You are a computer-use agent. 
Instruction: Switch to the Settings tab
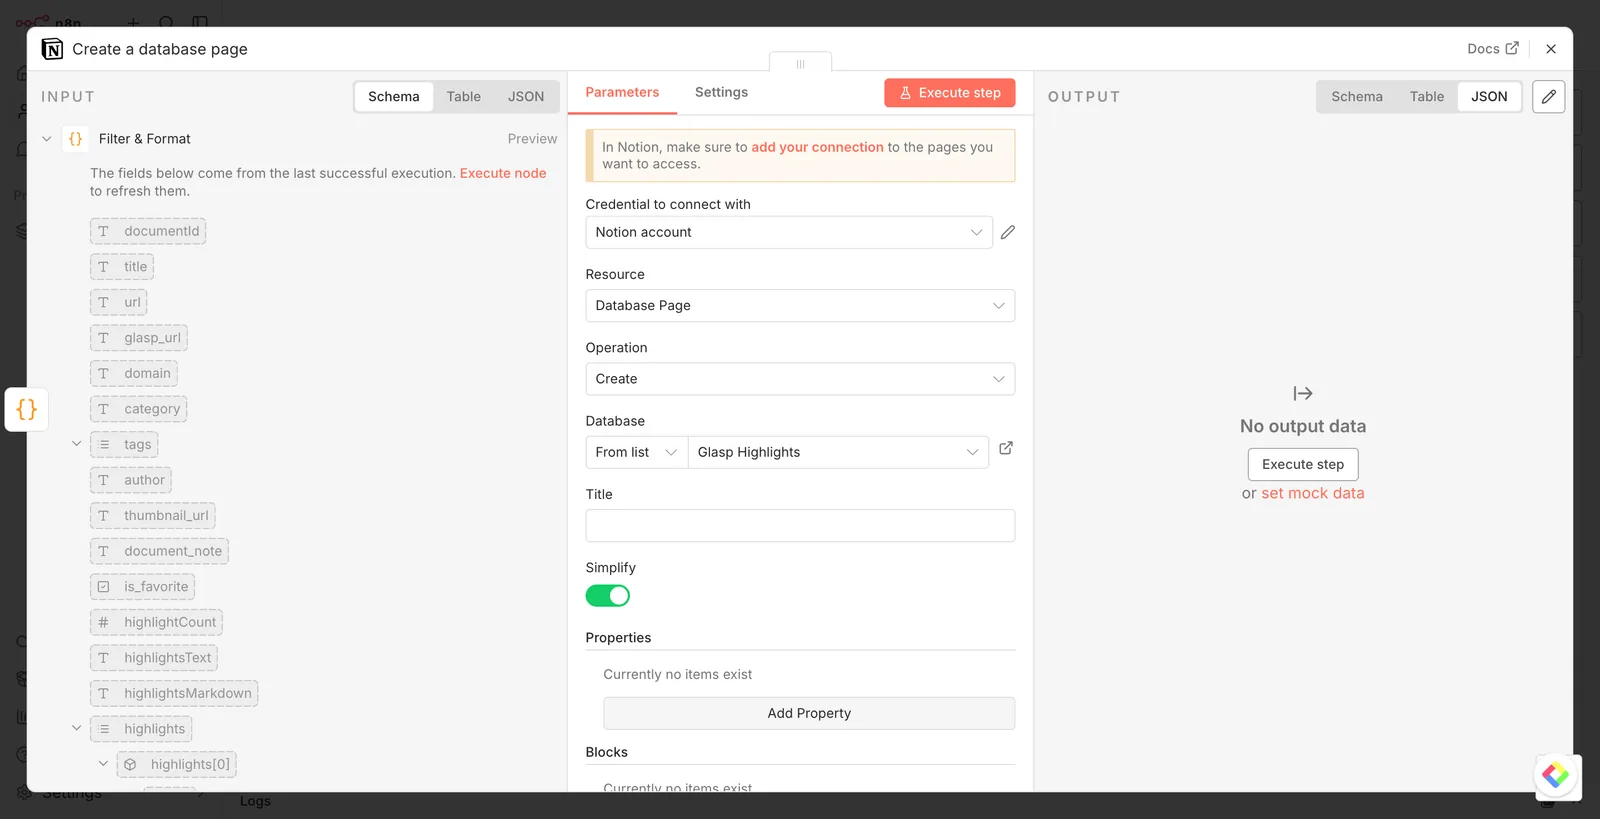pyautogui.click(x=721, y=92)
